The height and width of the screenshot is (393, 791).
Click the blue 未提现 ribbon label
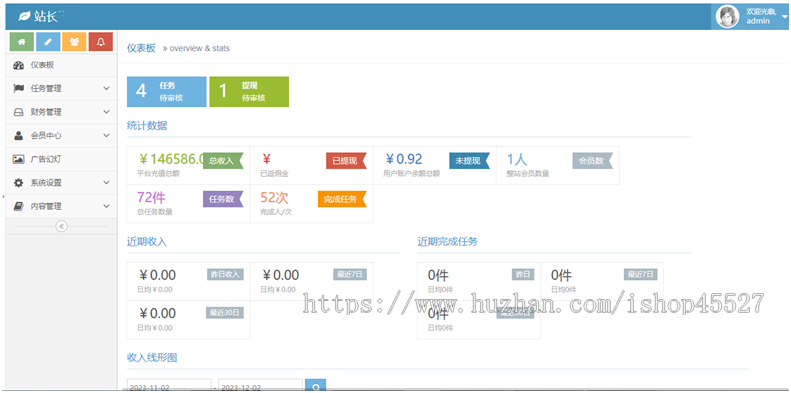point(469,161)
